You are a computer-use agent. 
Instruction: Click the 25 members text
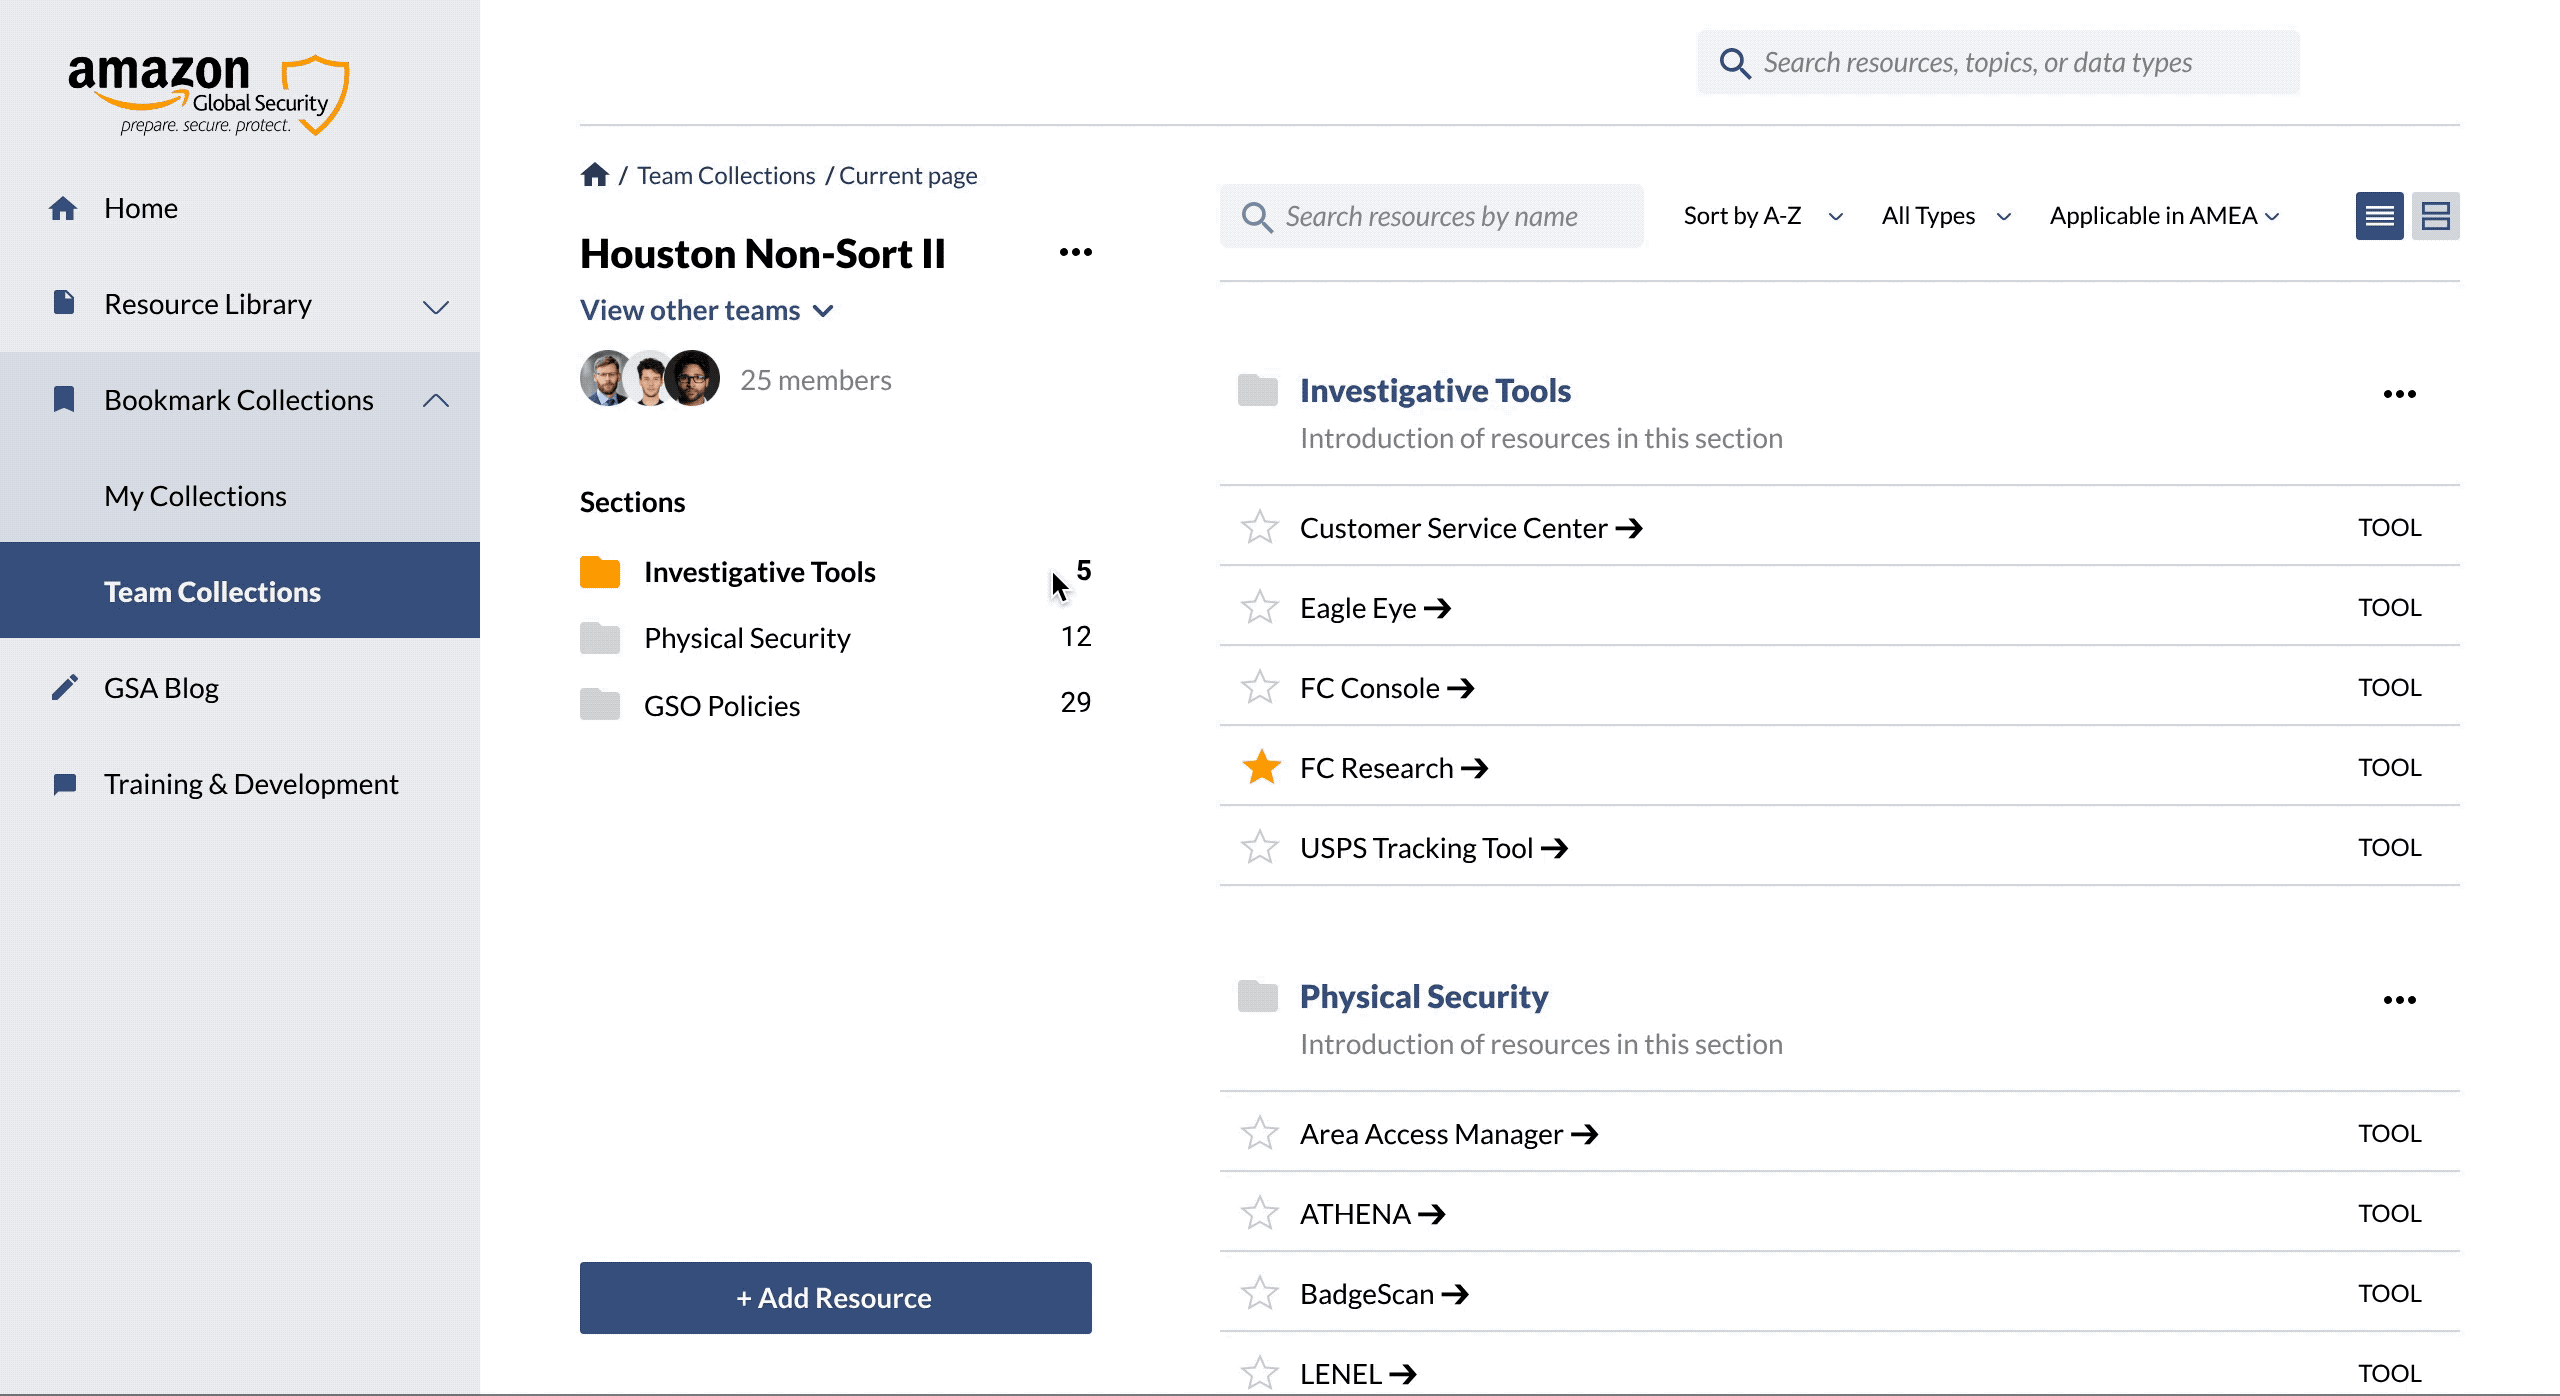coord(816,380)
